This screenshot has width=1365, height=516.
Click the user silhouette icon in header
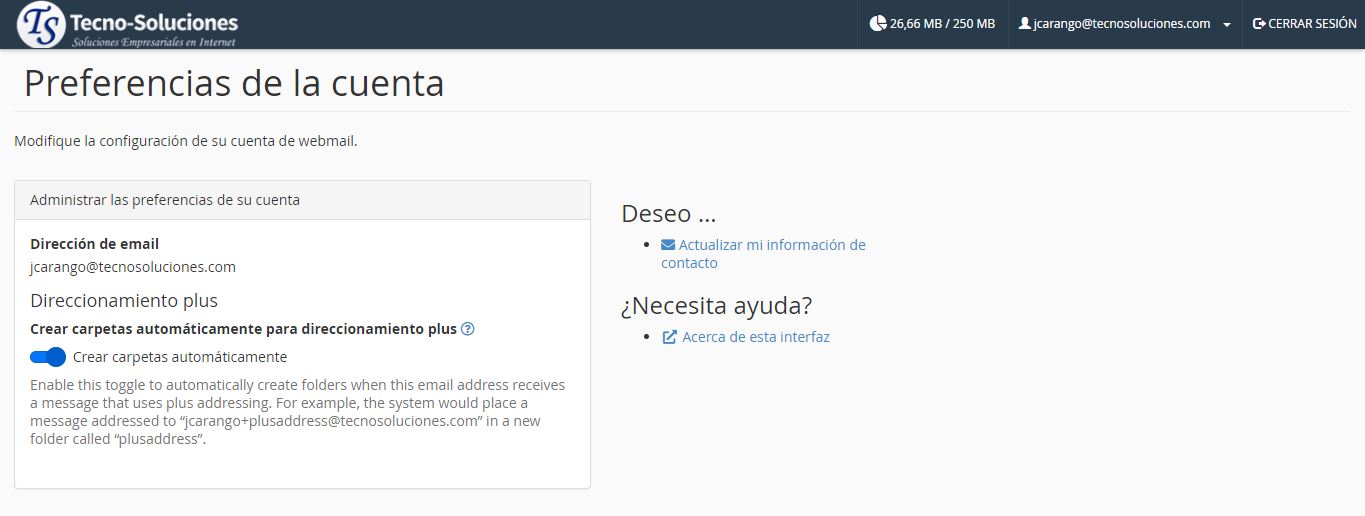pos(1024,24)
